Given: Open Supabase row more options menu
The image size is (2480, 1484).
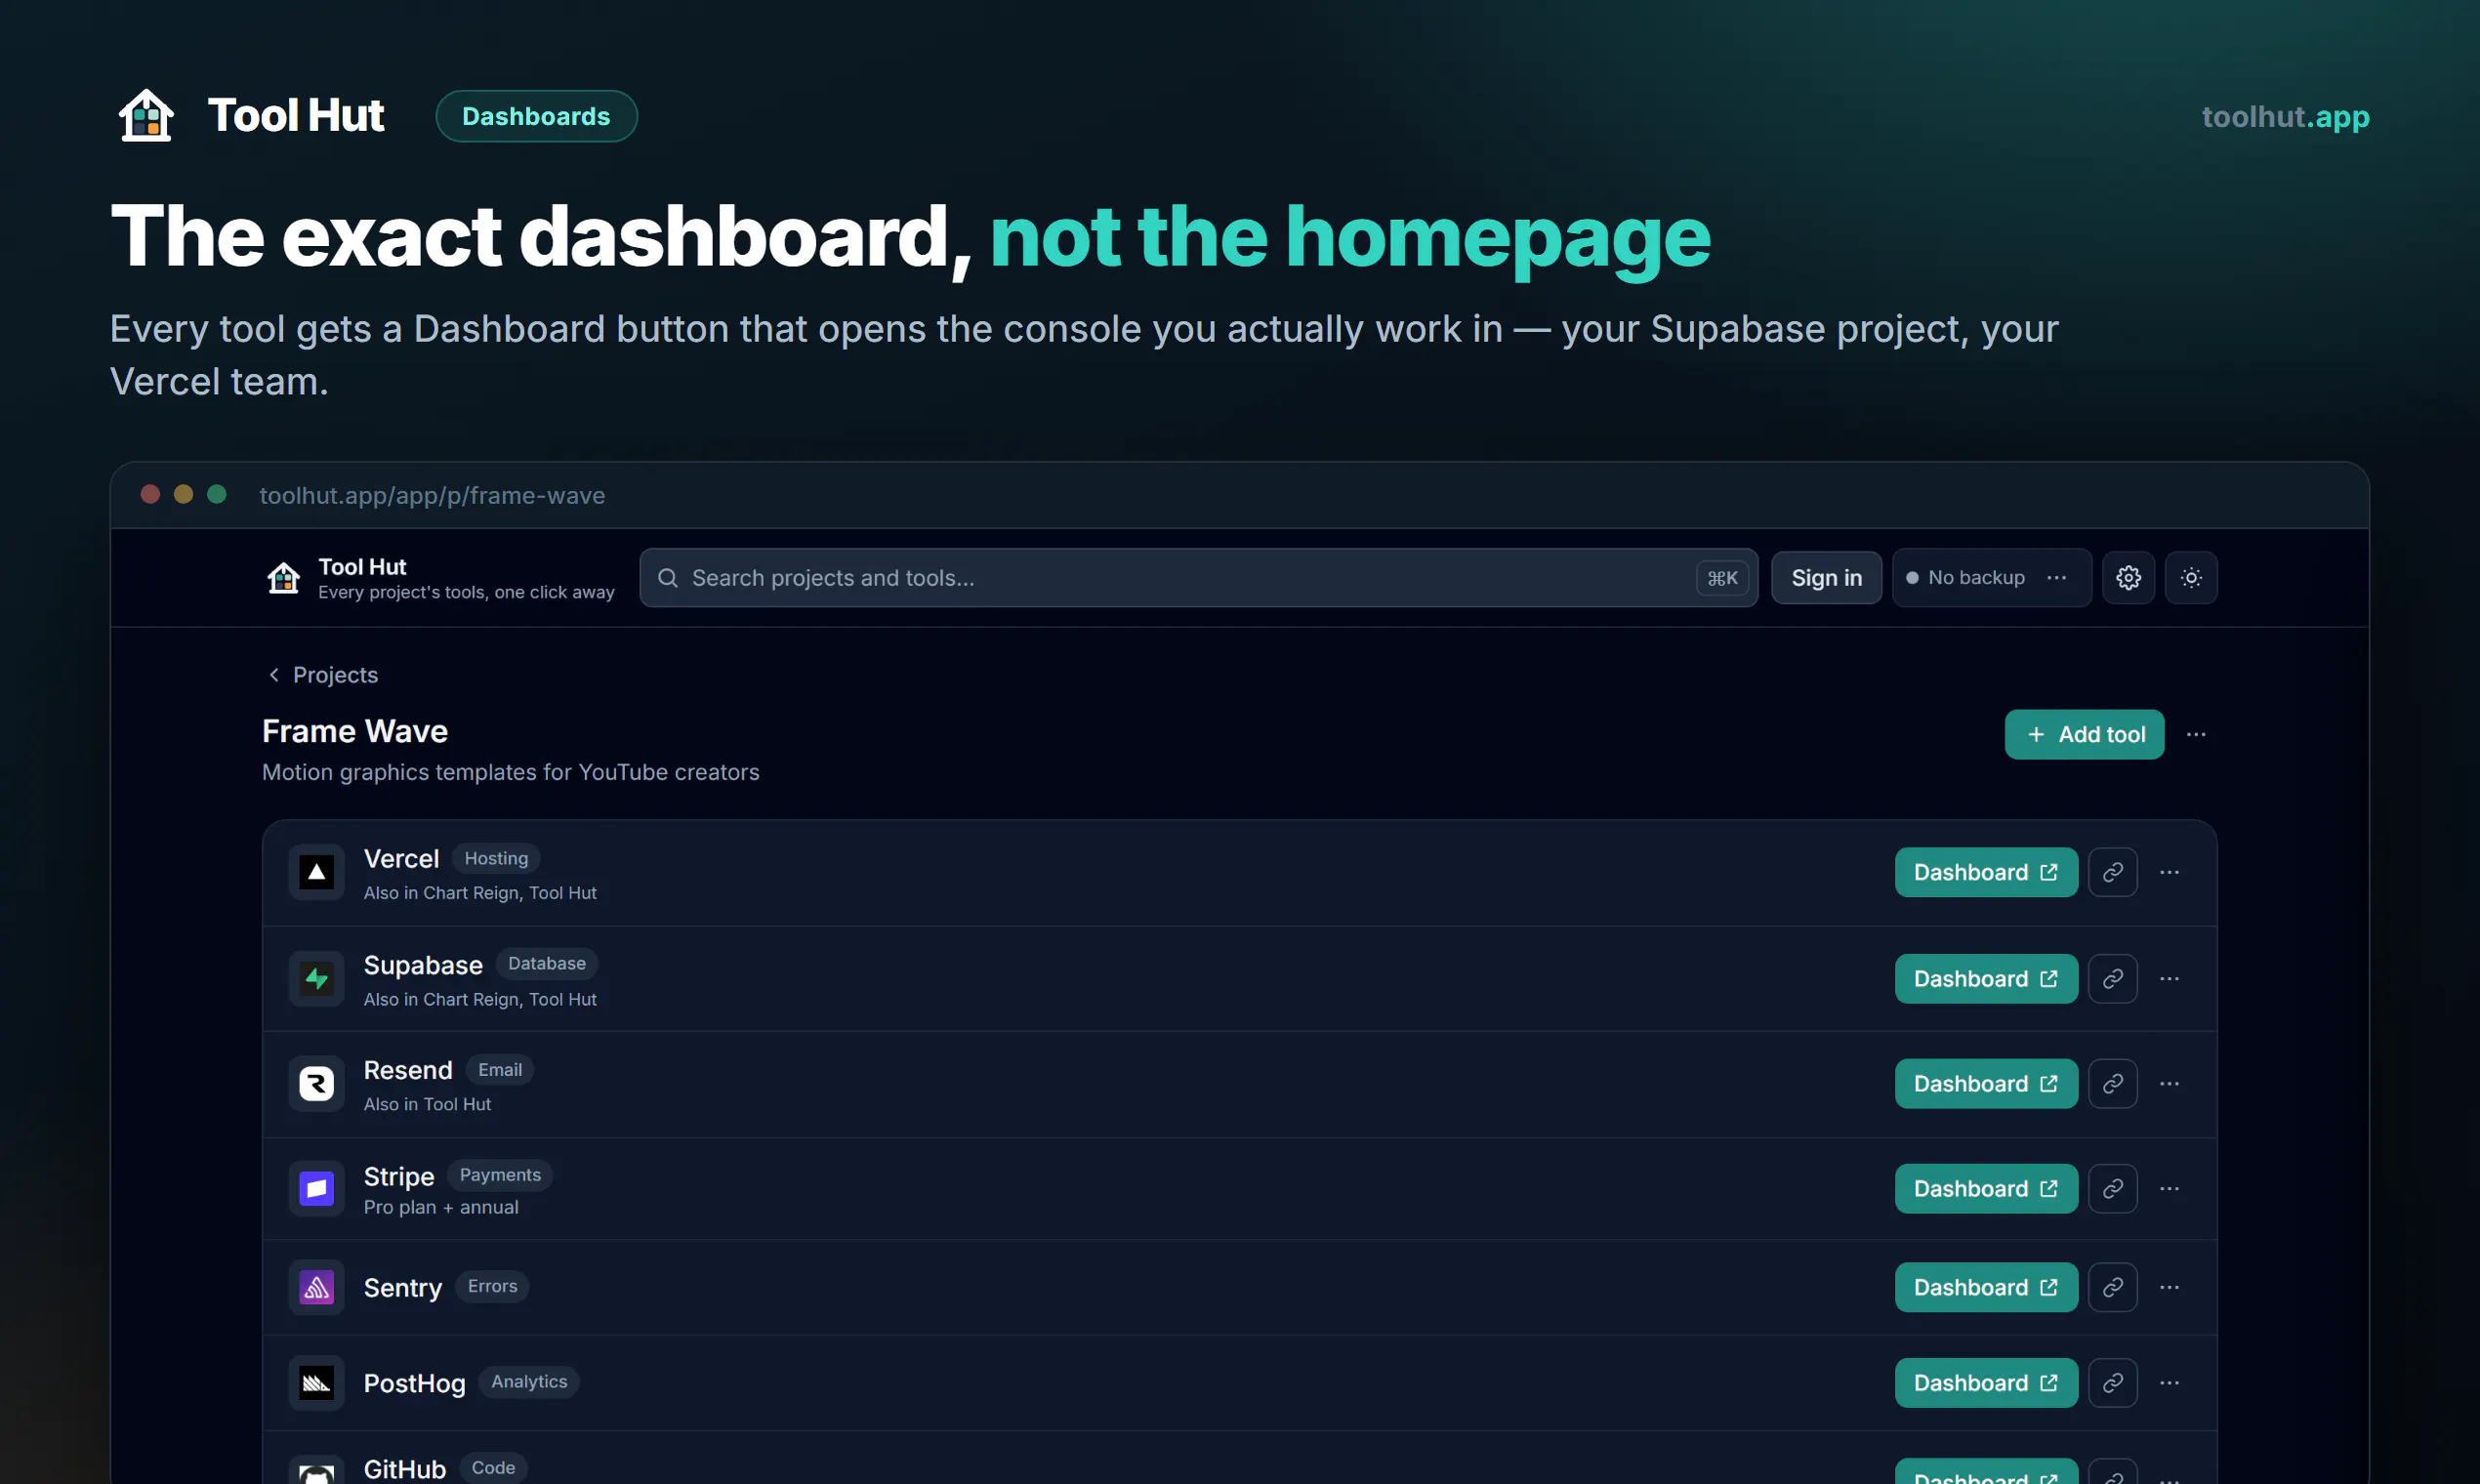Looking at the screenshot, I should click(x=2169, y=978).
